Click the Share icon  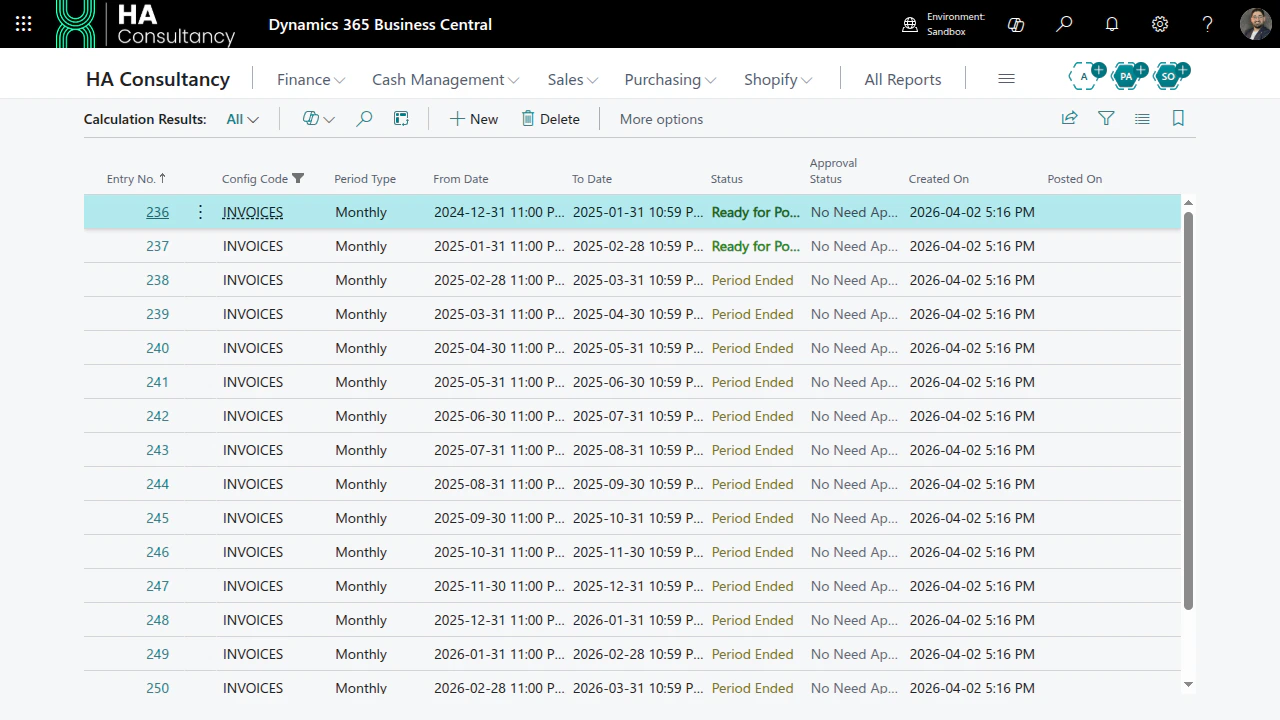click(x=1069, y=119)
